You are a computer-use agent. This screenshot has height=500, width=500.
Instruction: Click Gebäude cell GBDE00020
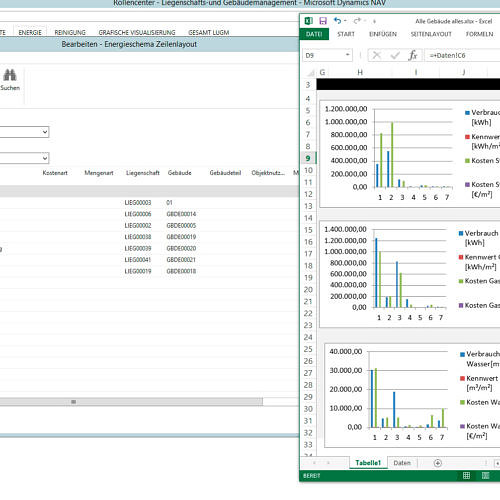181,248
